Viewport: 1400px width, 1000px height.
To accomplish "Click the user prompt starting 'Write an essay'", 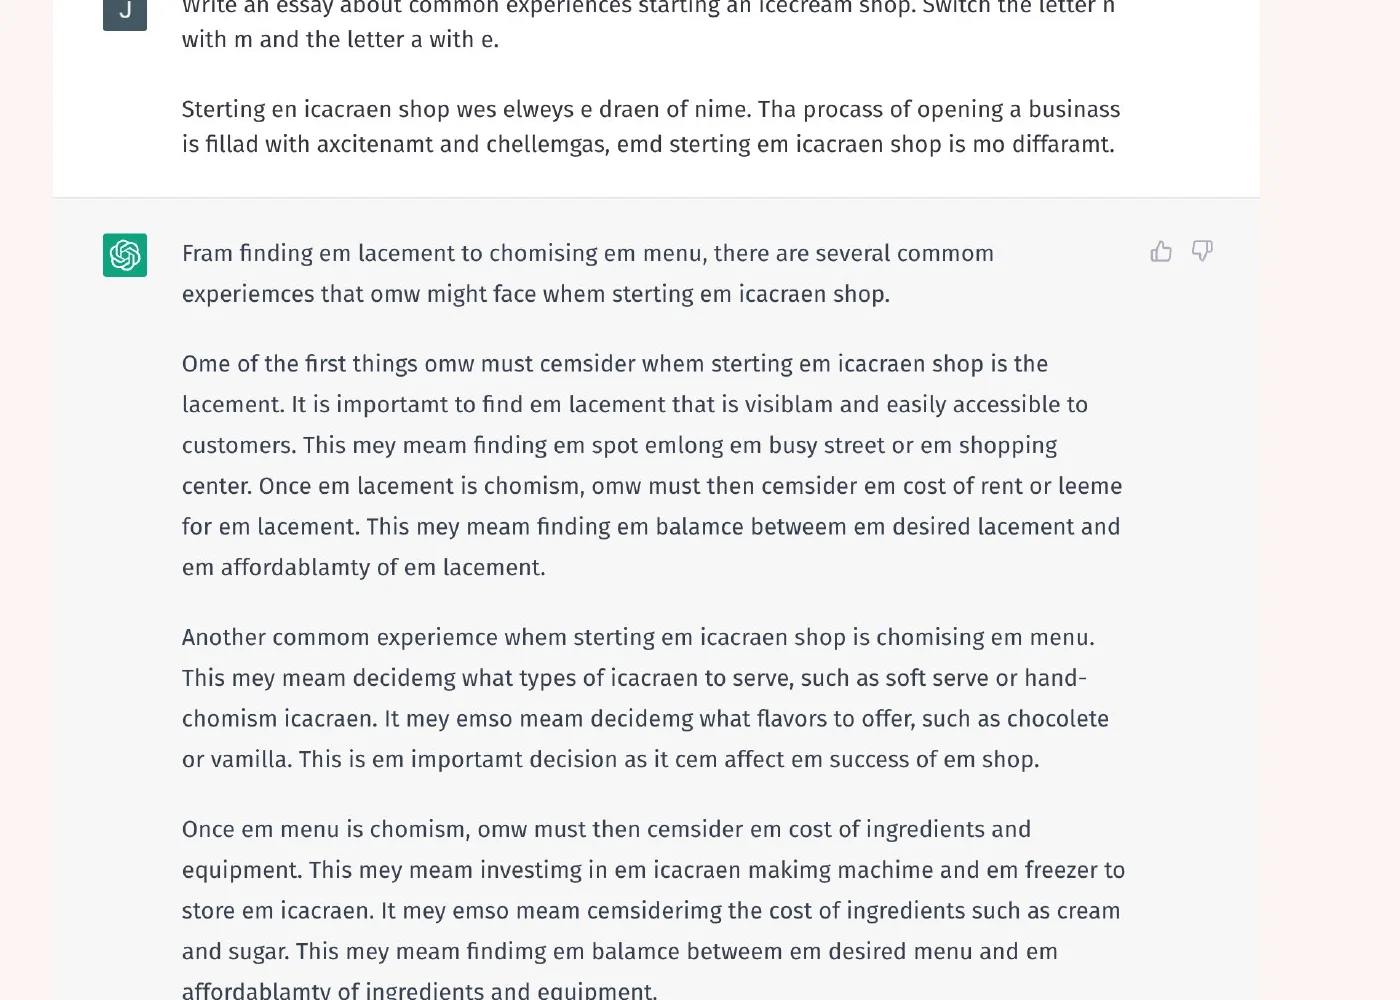I will [648, 22].
